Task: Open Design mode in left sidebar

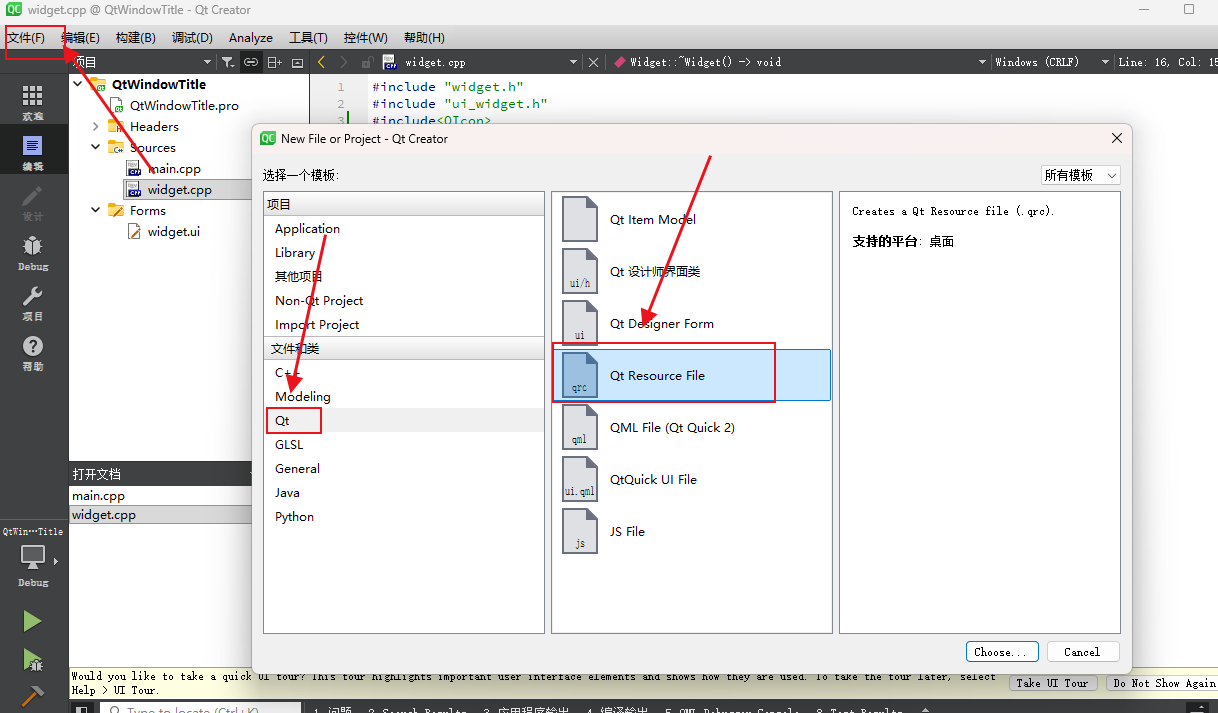Action: click(x=33, y=203)
